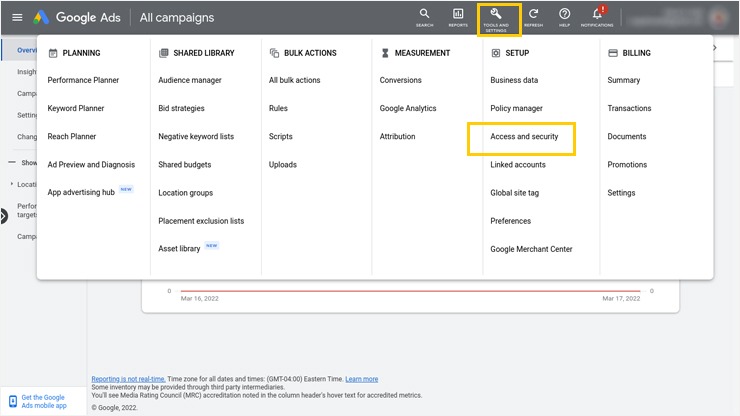Click the Planning calendar icon

[x=53, y=53]
